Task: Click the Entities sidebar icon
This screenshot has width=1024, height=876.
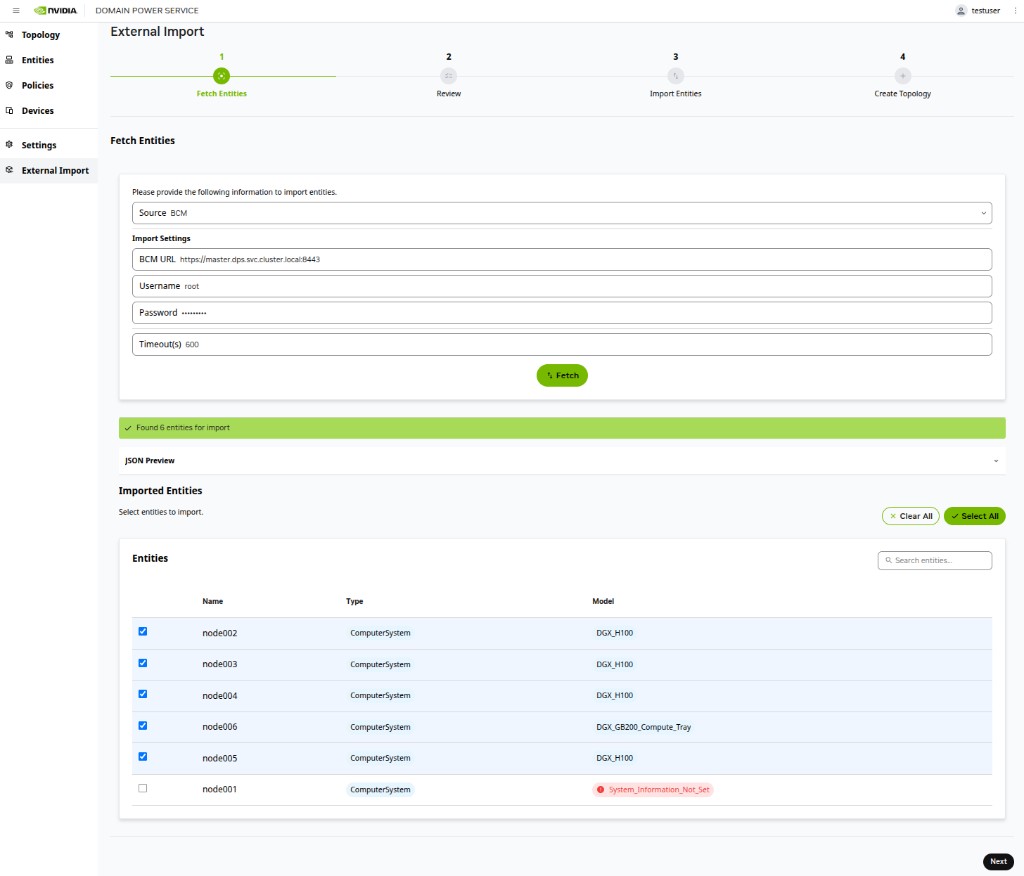Action: tap(9, 59)
